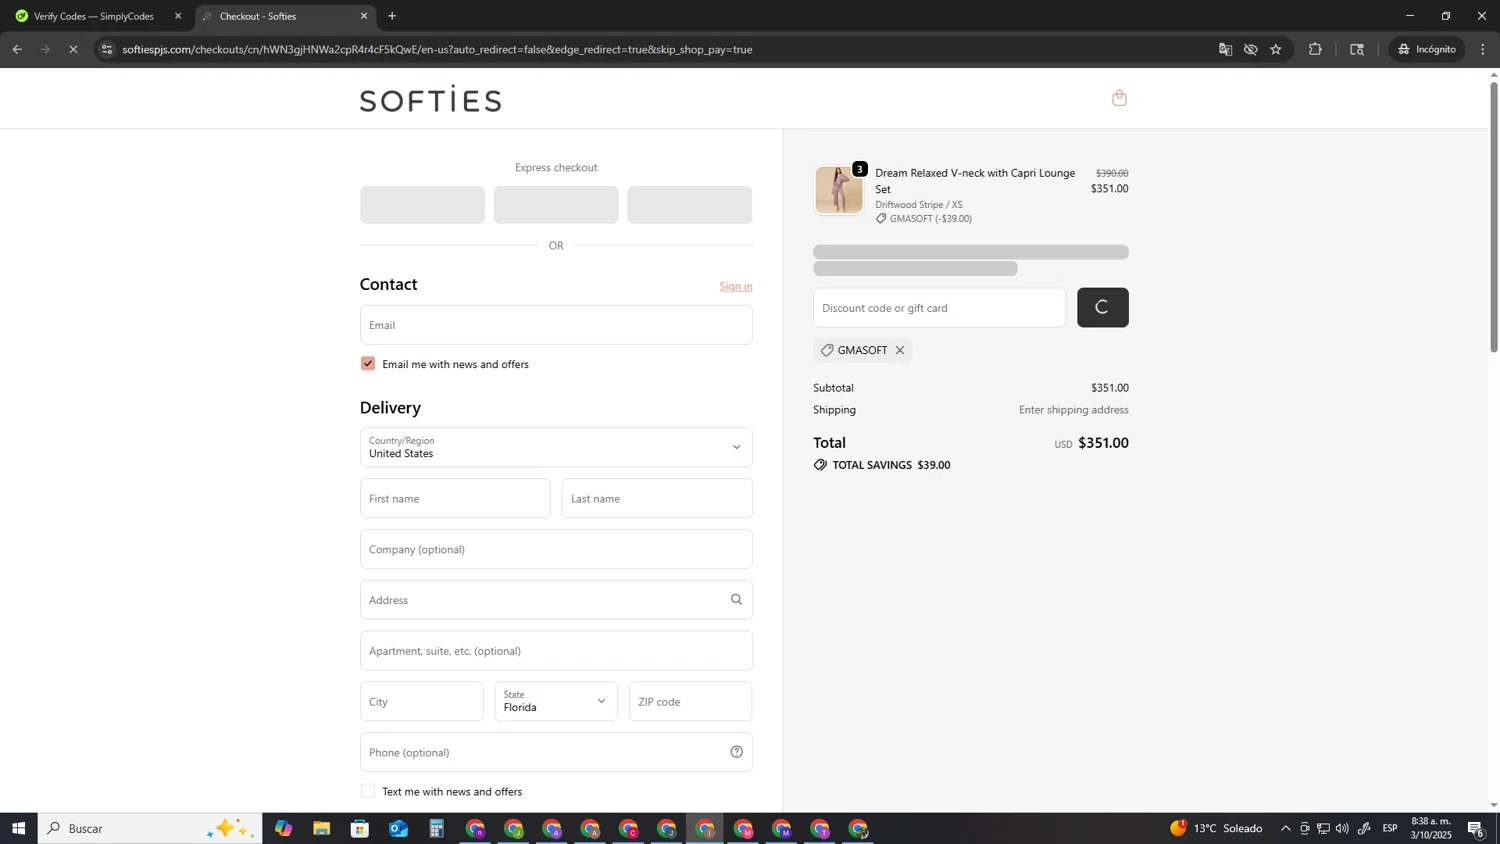Focus the ZIP code field
This screenshot has width=1500, height=844.
690,701
